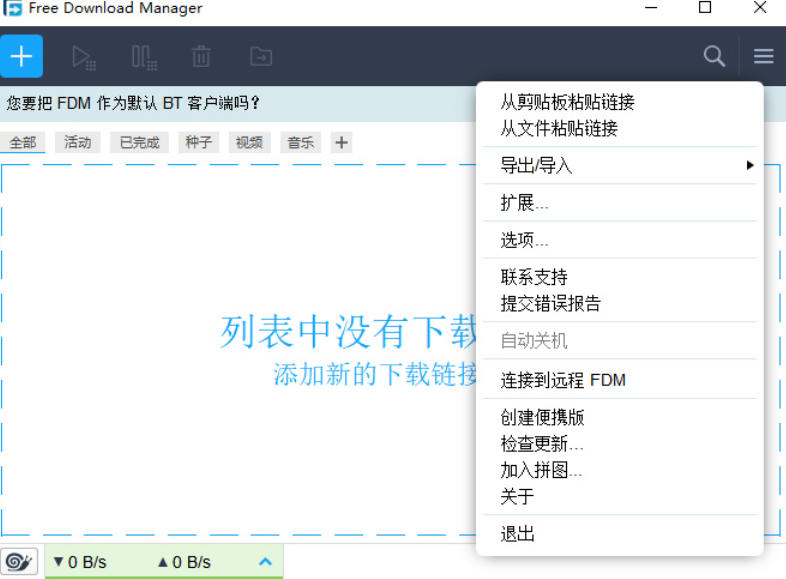Expand the bottom panel chevron arrow
The width and height of the screenshot is (786, 579).
[265, 561]
